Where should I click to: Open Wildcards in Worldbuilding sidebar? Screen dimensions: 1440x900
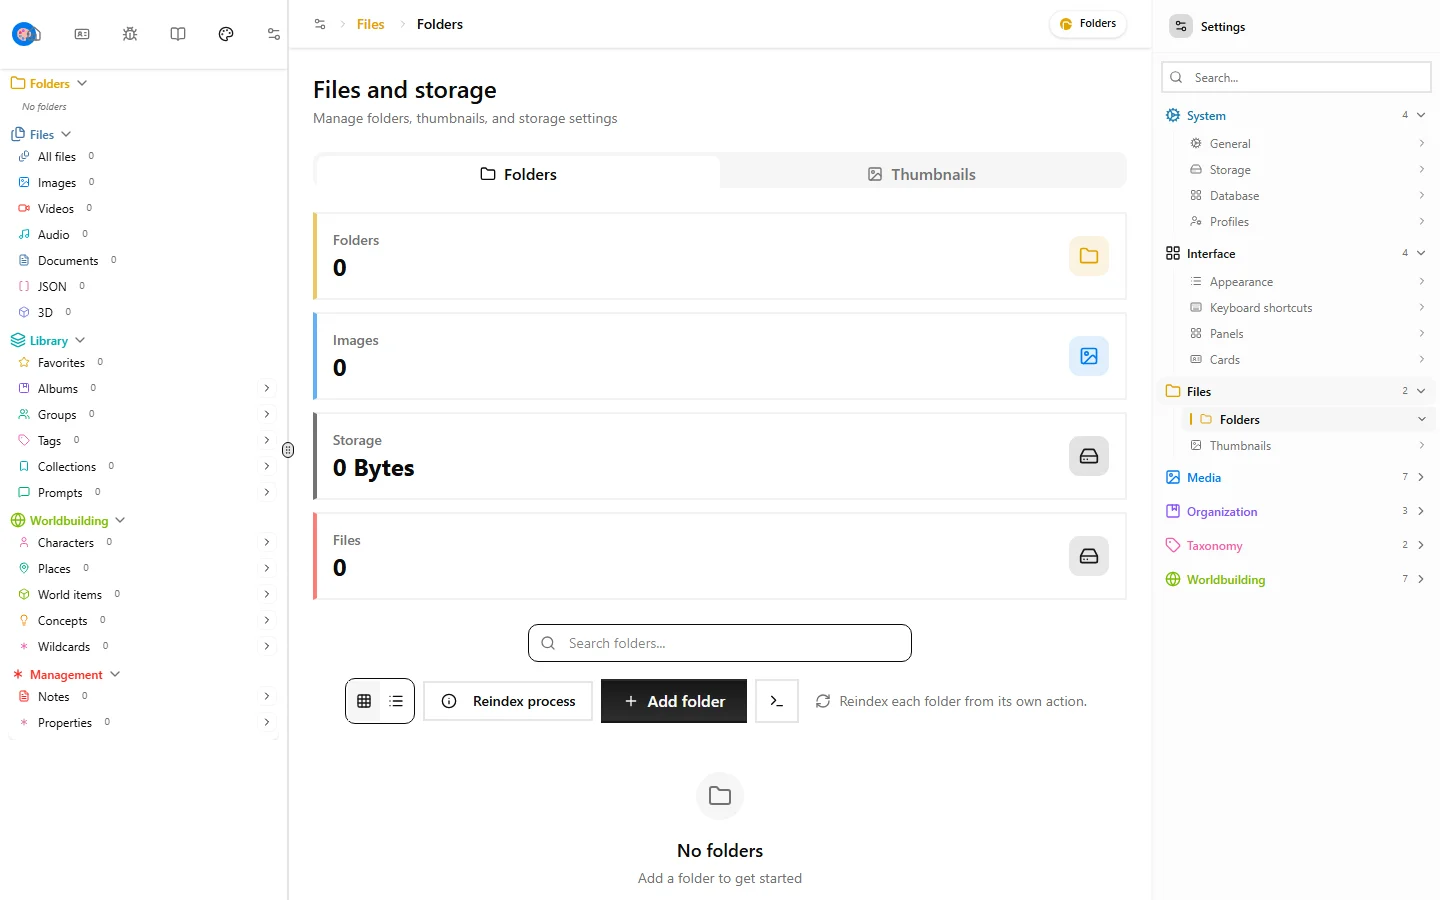pyautogui.click(x=64, y=647)
